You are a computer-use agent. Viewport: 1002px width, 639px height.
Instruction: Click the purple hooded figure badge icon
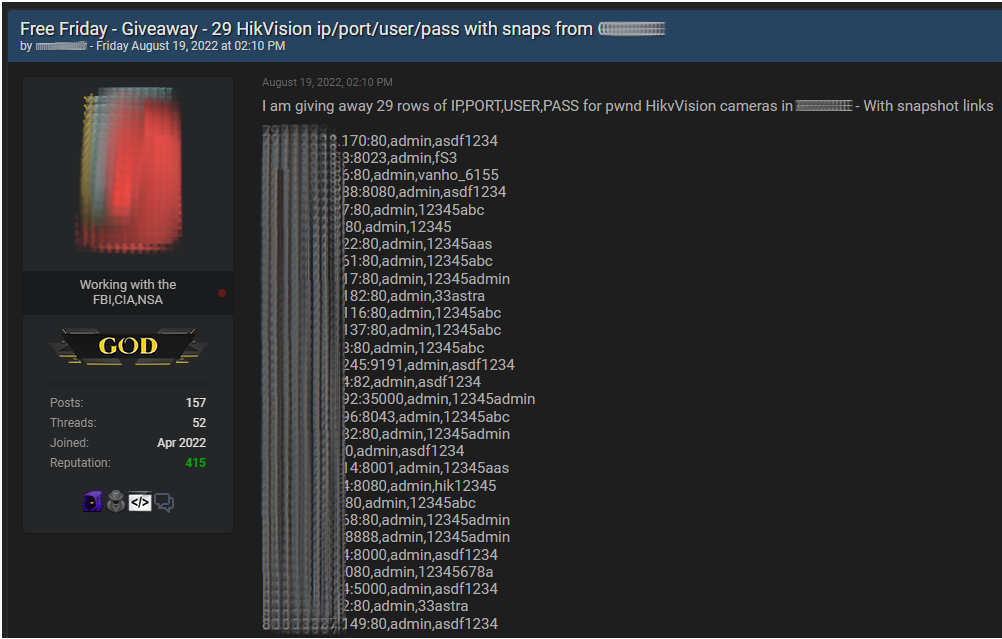click(x=93, y=502)
